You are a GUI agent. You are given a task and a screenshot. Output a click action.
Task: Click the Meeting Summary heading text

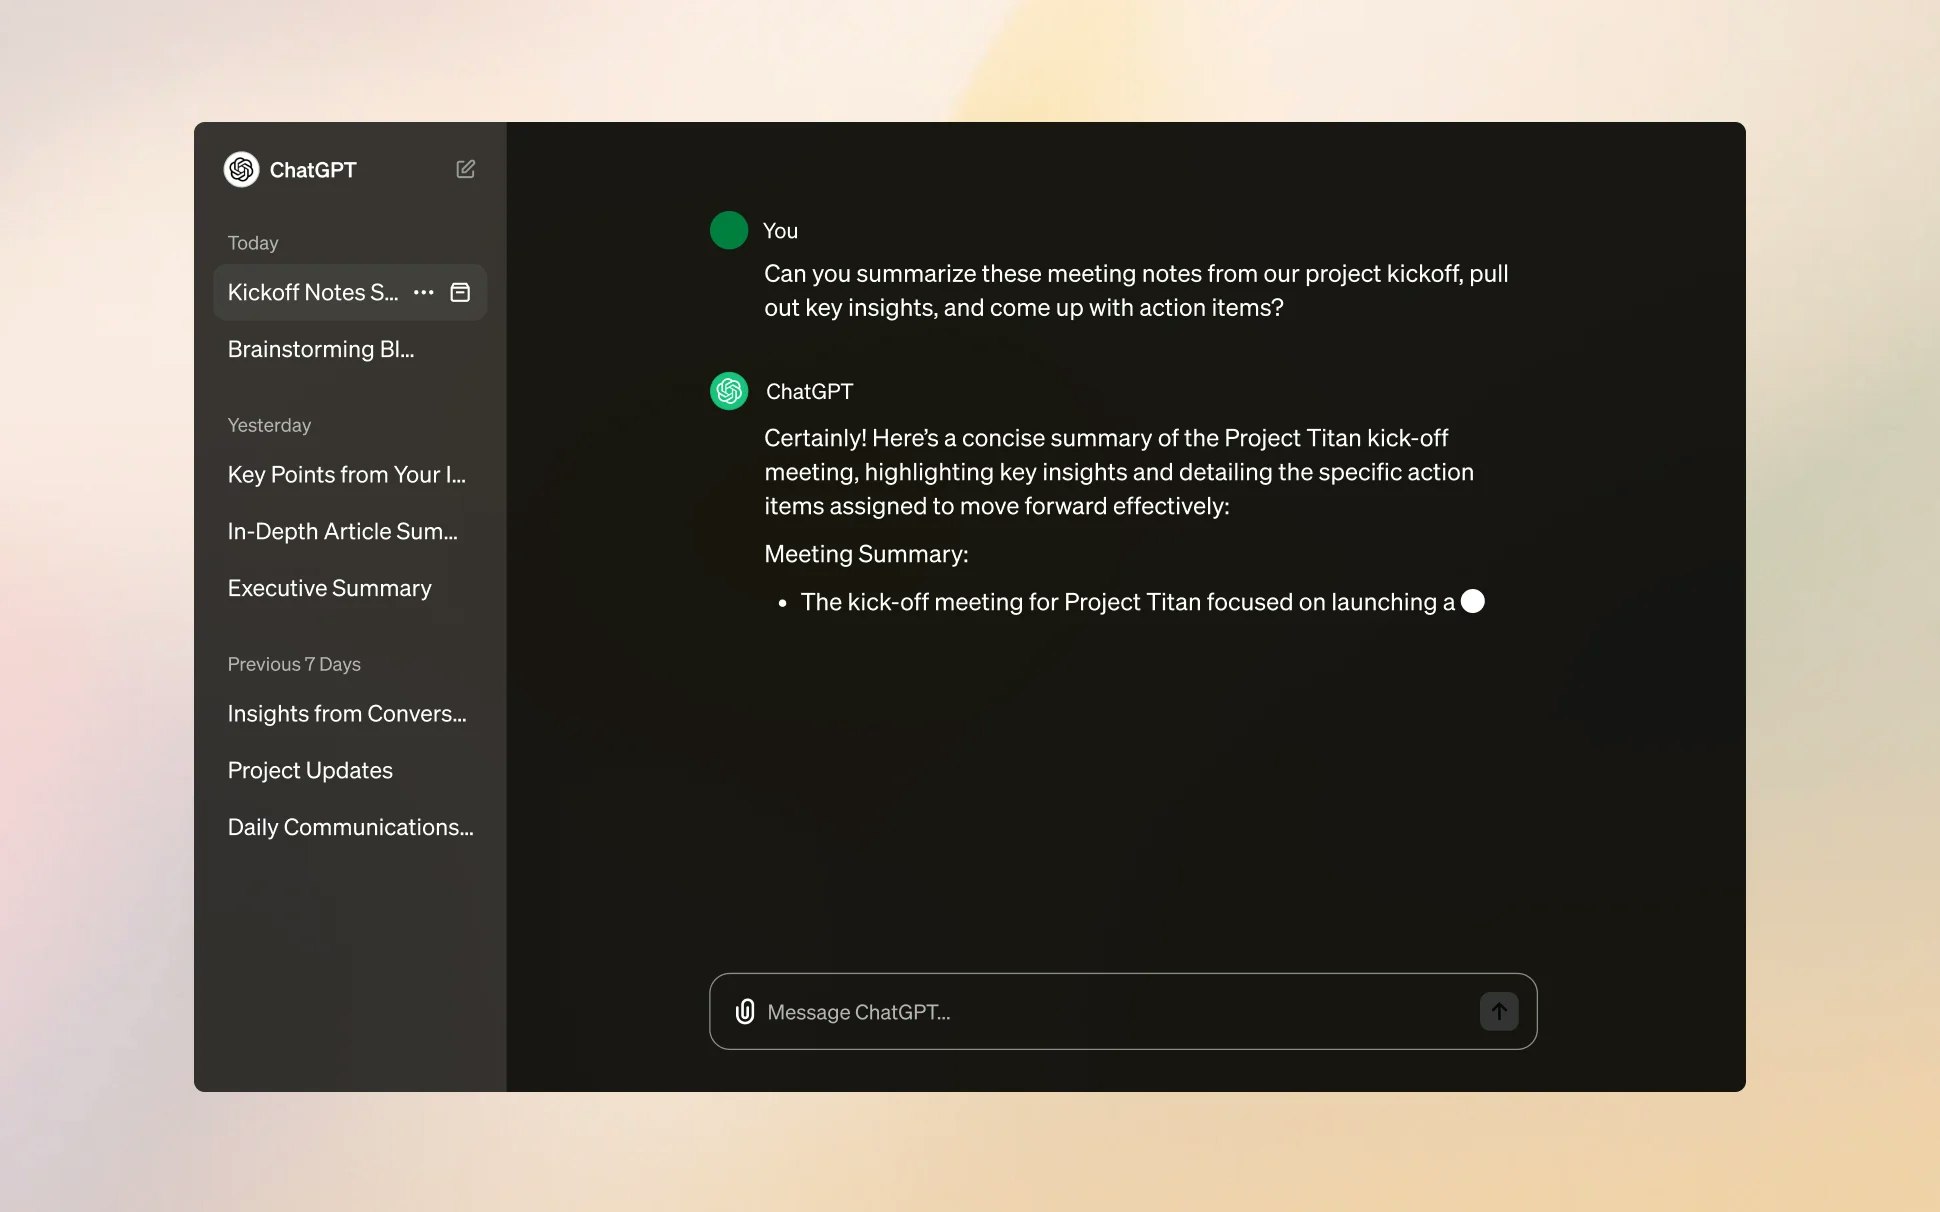pyautogui.click(x=865, y=554)
